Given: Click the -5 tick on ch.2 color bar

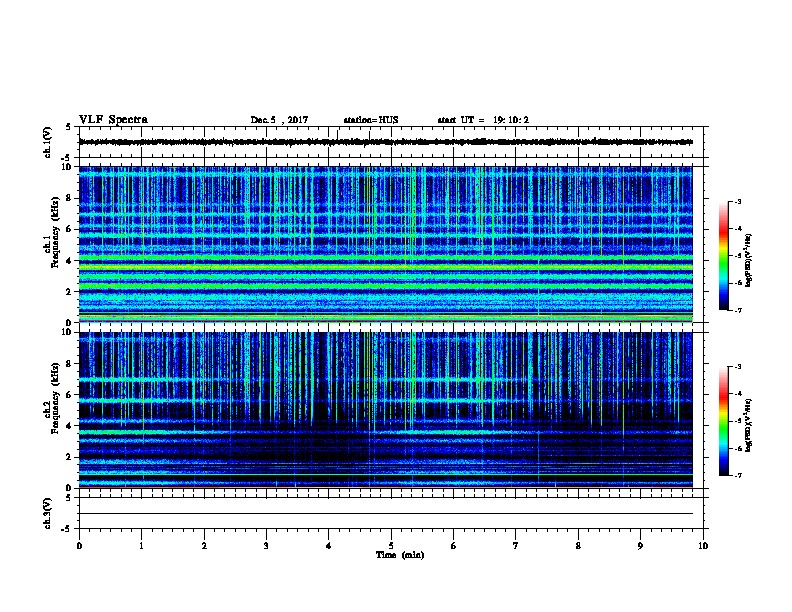Looking at the screenshot, I should pos(737,421).
